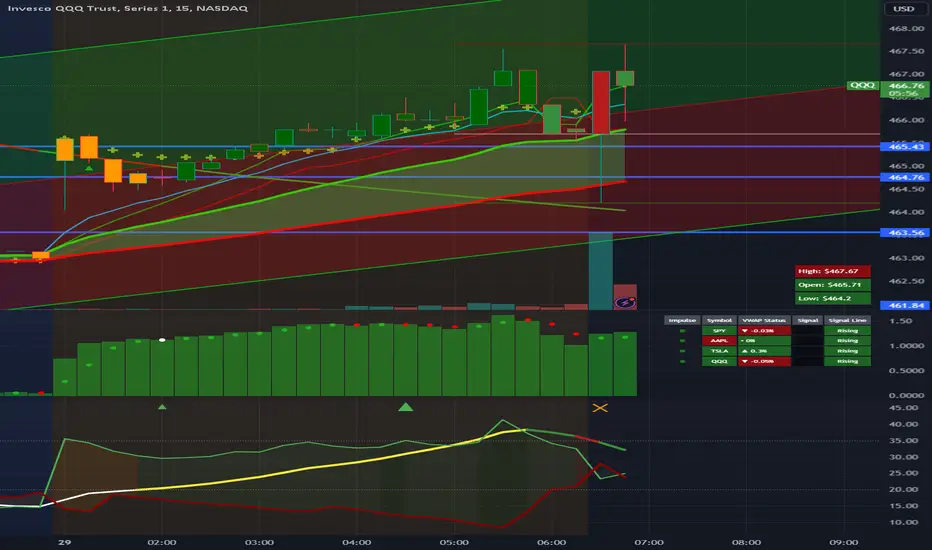
Task: Select the 465.43 blue price level label
Action: (x=905, y=146)
